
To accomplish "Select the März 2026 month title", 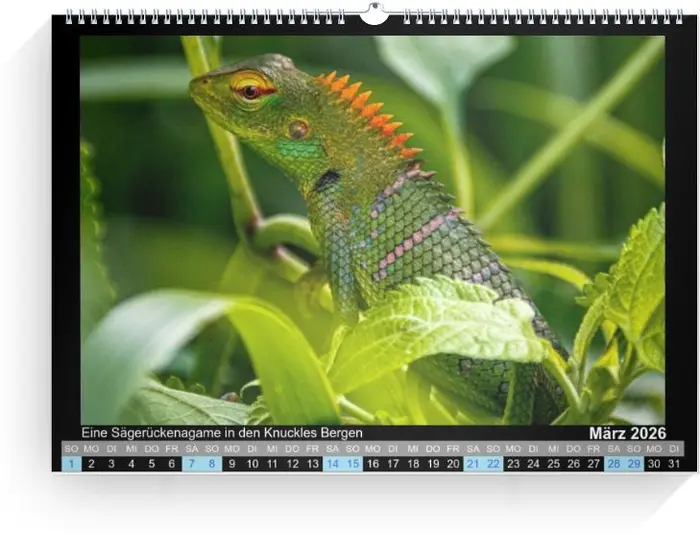I will (627, 433).
